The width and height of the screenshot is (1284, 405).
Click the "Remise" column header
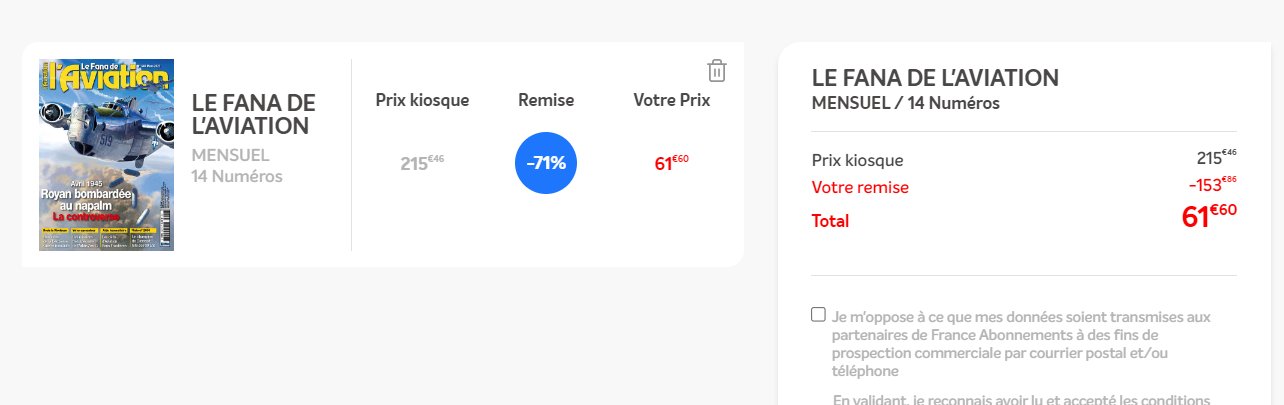coord(546,100)
